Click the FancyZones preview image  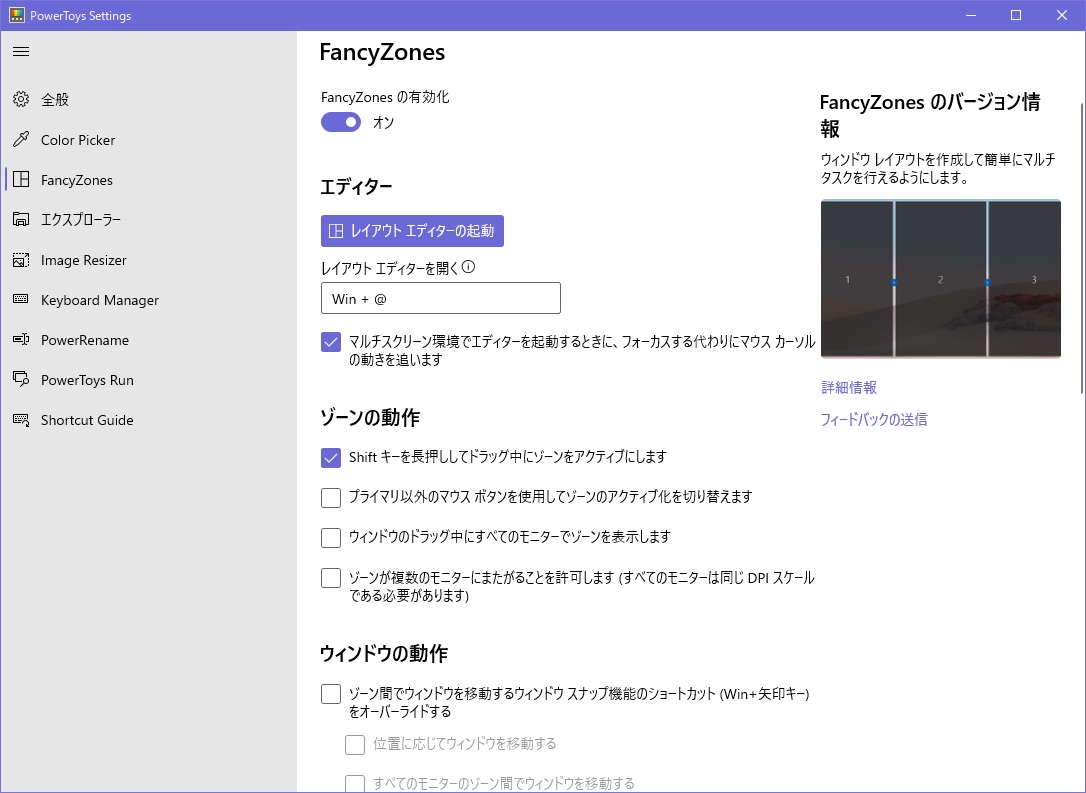tap(941, 278)
